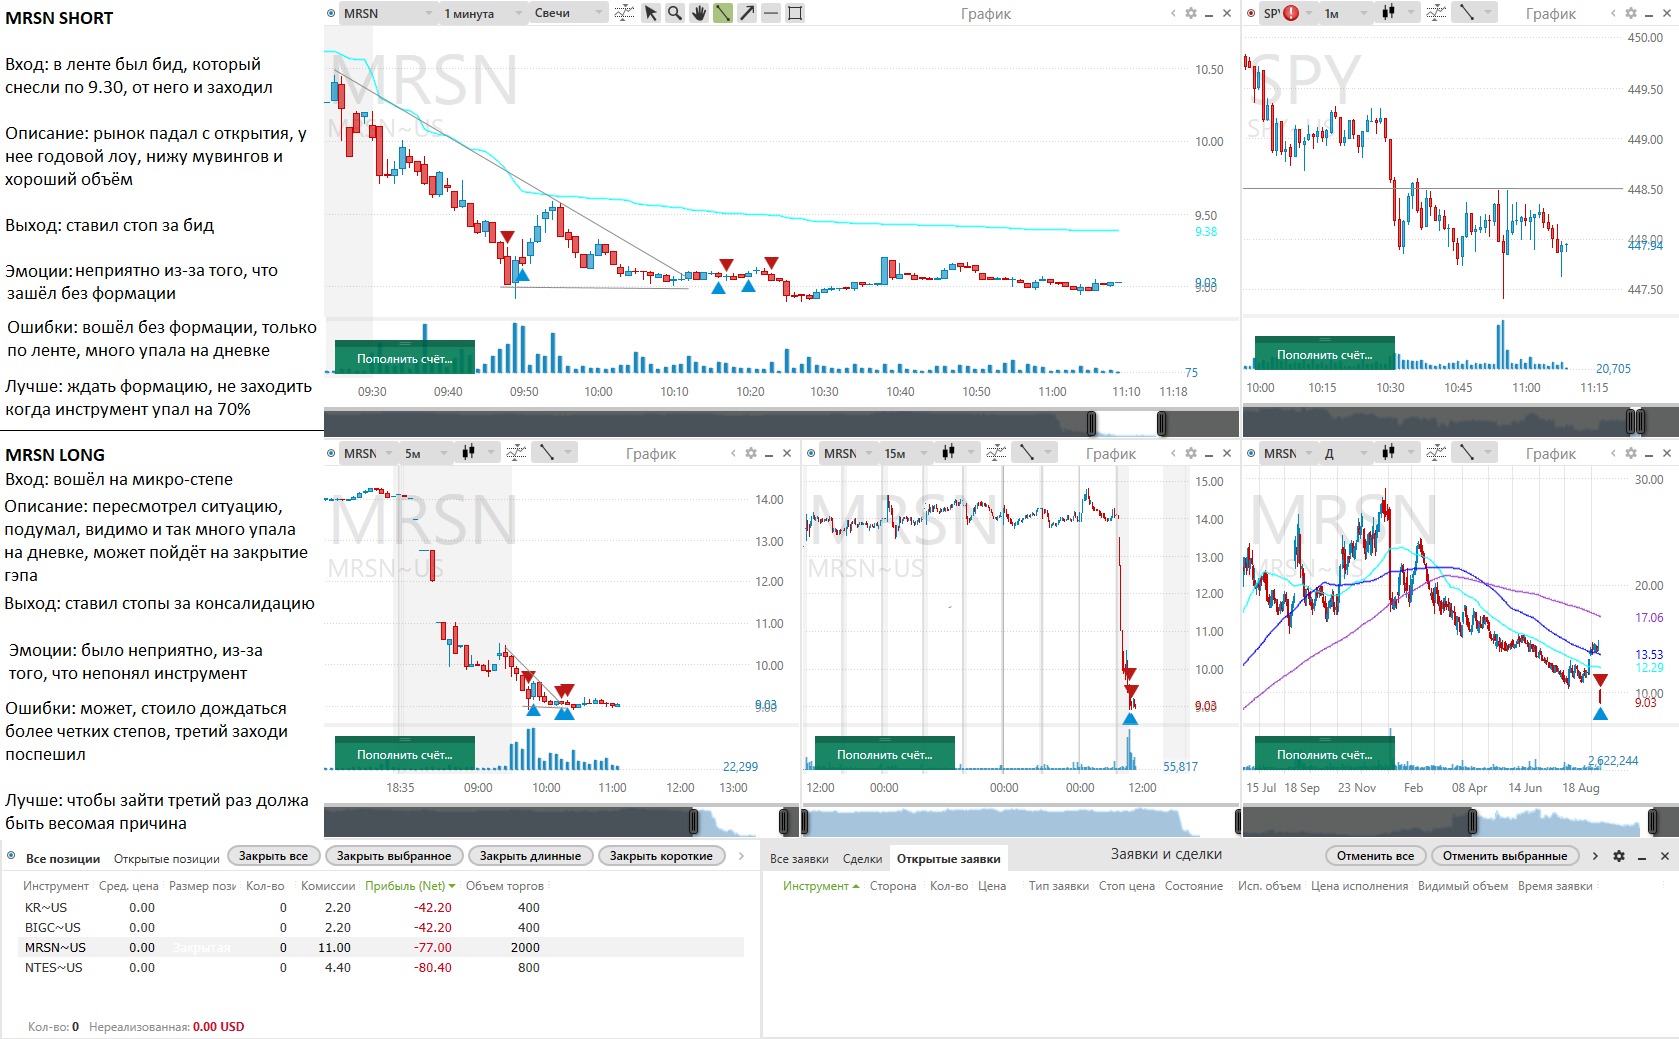
Task: Select the Открытые заявки tab
Action: click(948, 858)
